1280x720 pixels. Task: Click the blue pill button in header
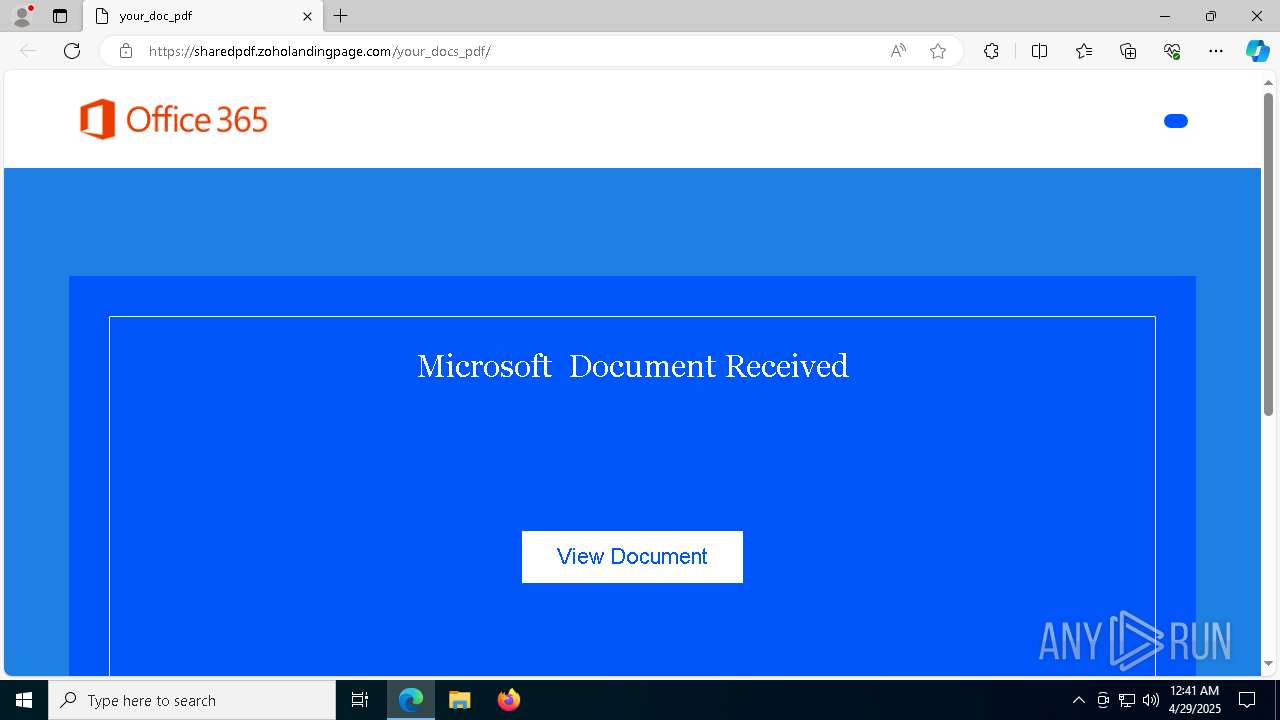click(1176, 121)
